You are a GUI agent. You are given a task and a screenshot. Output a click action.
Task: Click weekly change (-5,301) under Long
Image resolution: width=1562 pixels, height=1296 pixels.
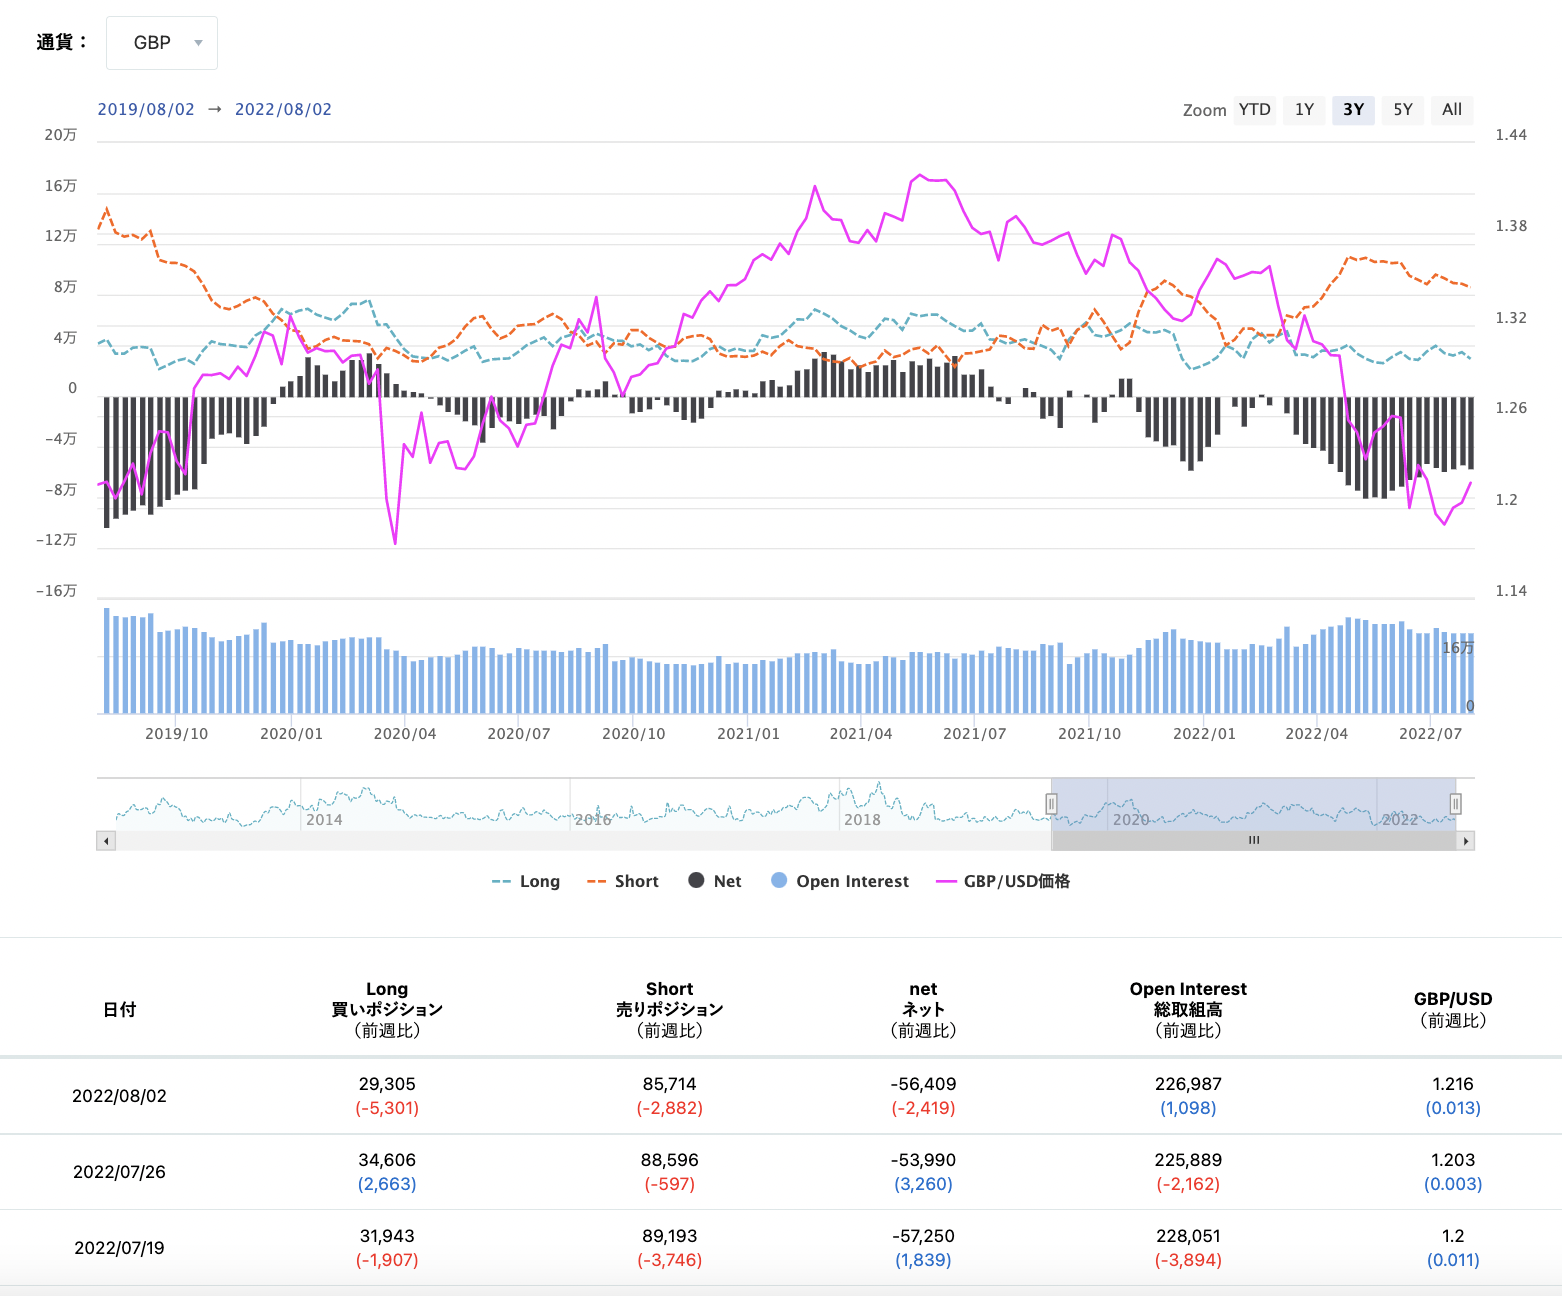click(x=387, y=1108)
